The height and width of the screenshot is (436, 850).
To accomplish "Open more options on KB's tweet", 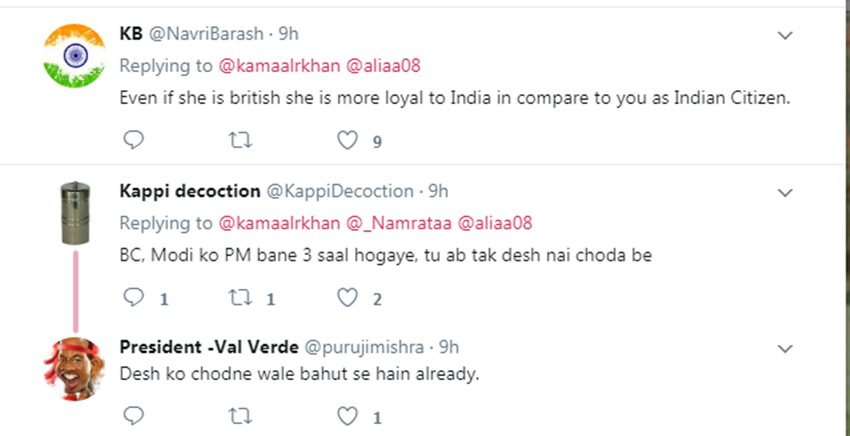I will tap(786, 35).
